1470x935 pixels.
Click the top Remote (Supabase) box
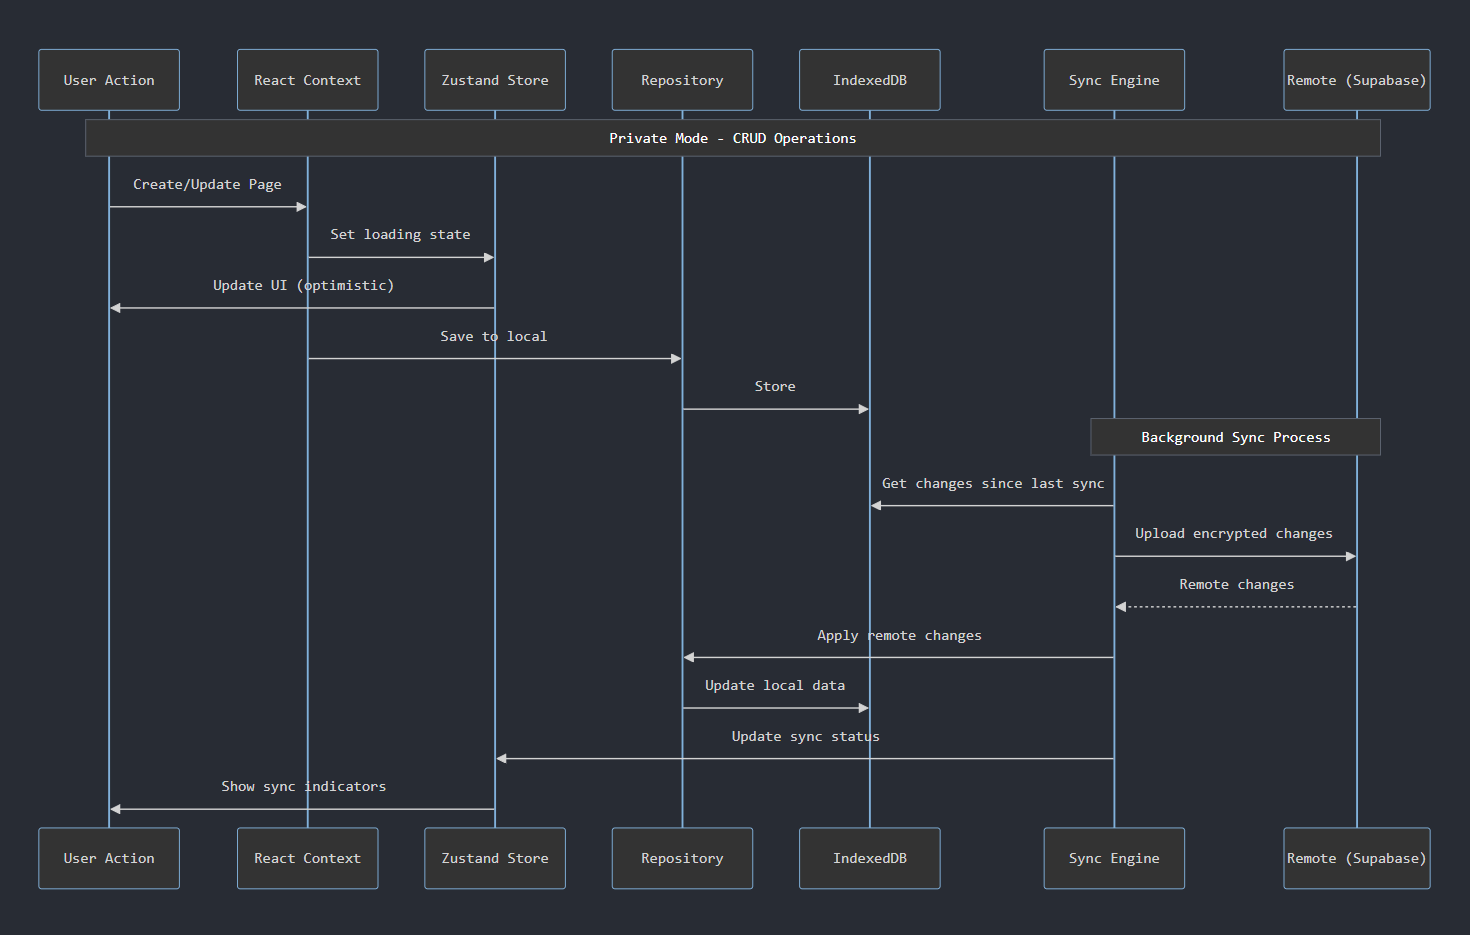(1356, 80)
